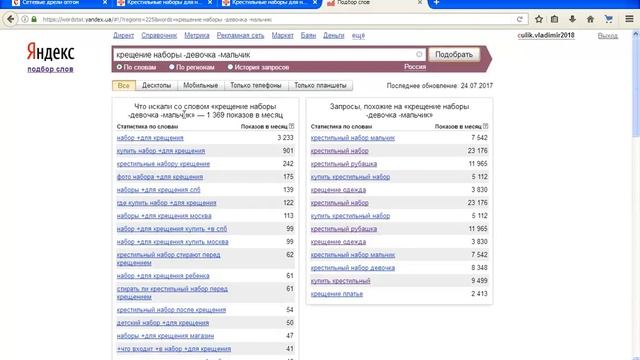Open the 'Директ' link

tap(123, 36)
